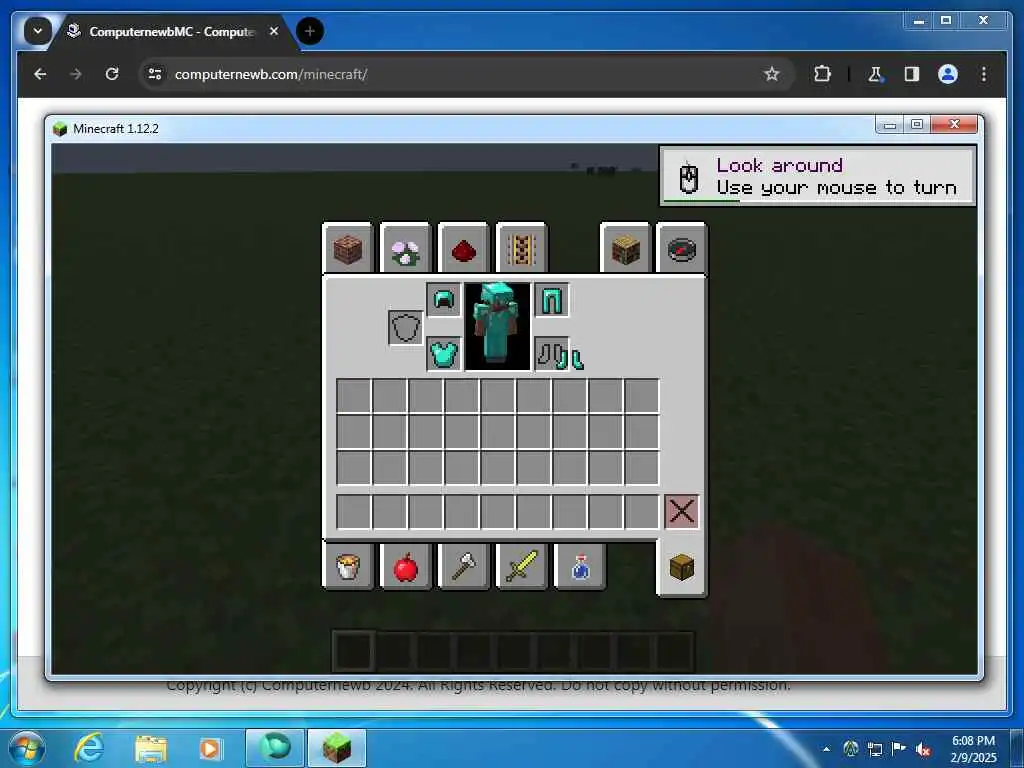The image size is (1024, 768).
Task: Open the Brewing tab with potion icon
Action: [x=580, y=566]
